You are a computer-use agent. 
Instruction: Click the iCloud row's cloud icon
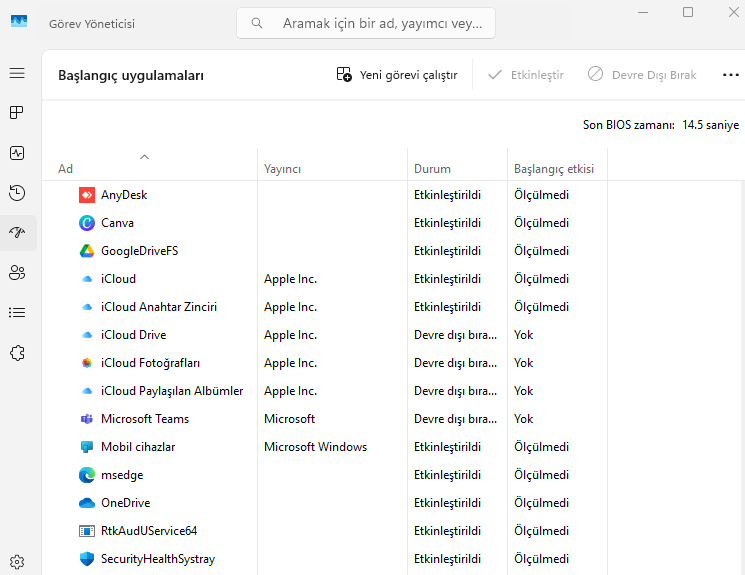(87, 279)
